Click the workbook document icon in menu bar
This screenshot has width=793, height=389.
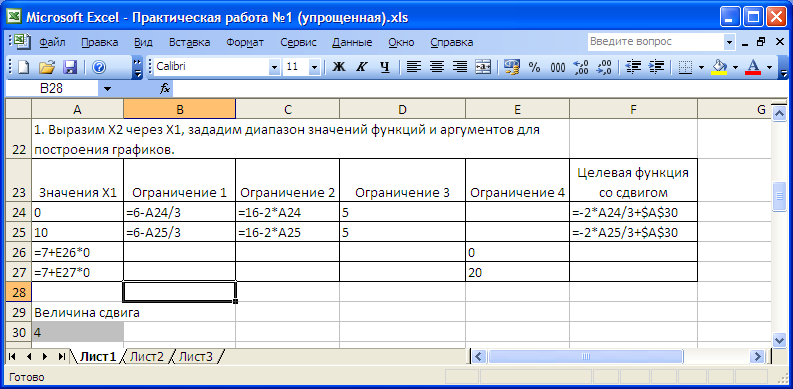pyautogui.click(x=21, y=42)
